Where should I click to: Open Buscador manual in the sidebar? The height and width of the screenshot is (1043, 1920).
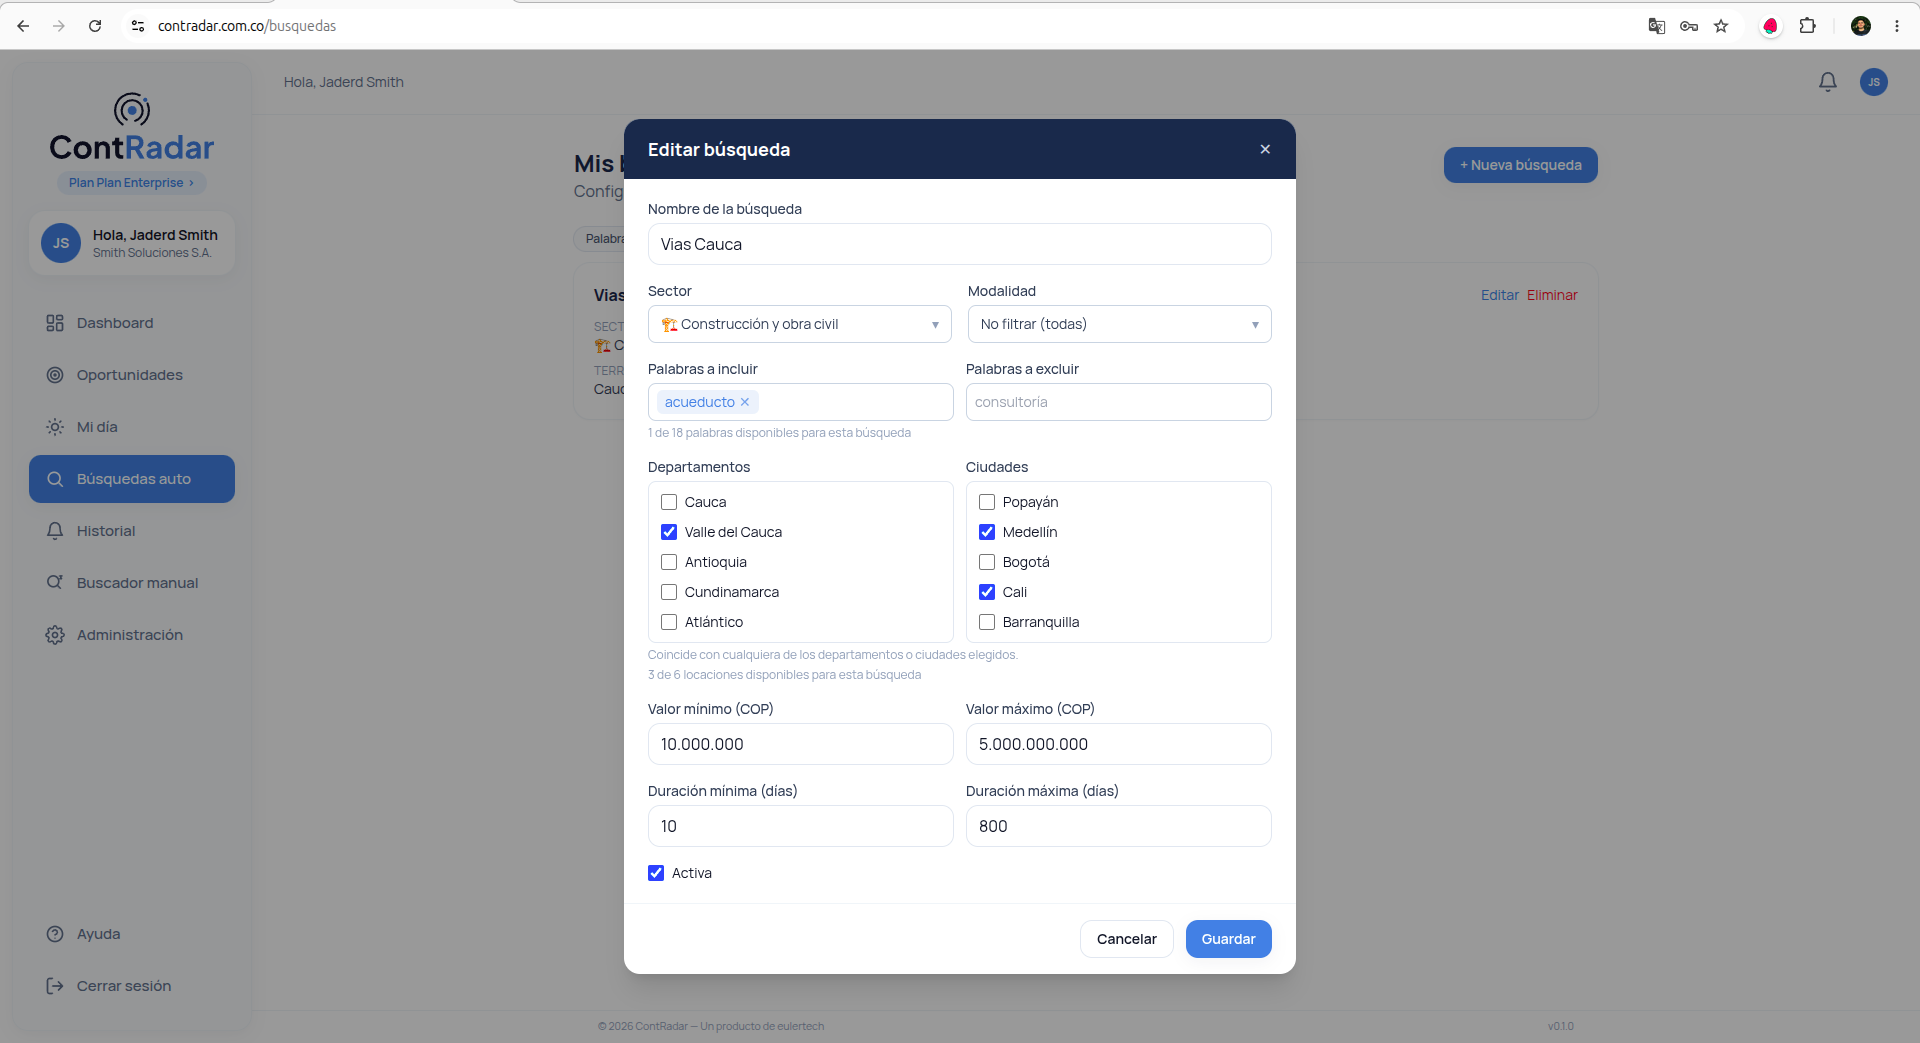pos(132,583)
